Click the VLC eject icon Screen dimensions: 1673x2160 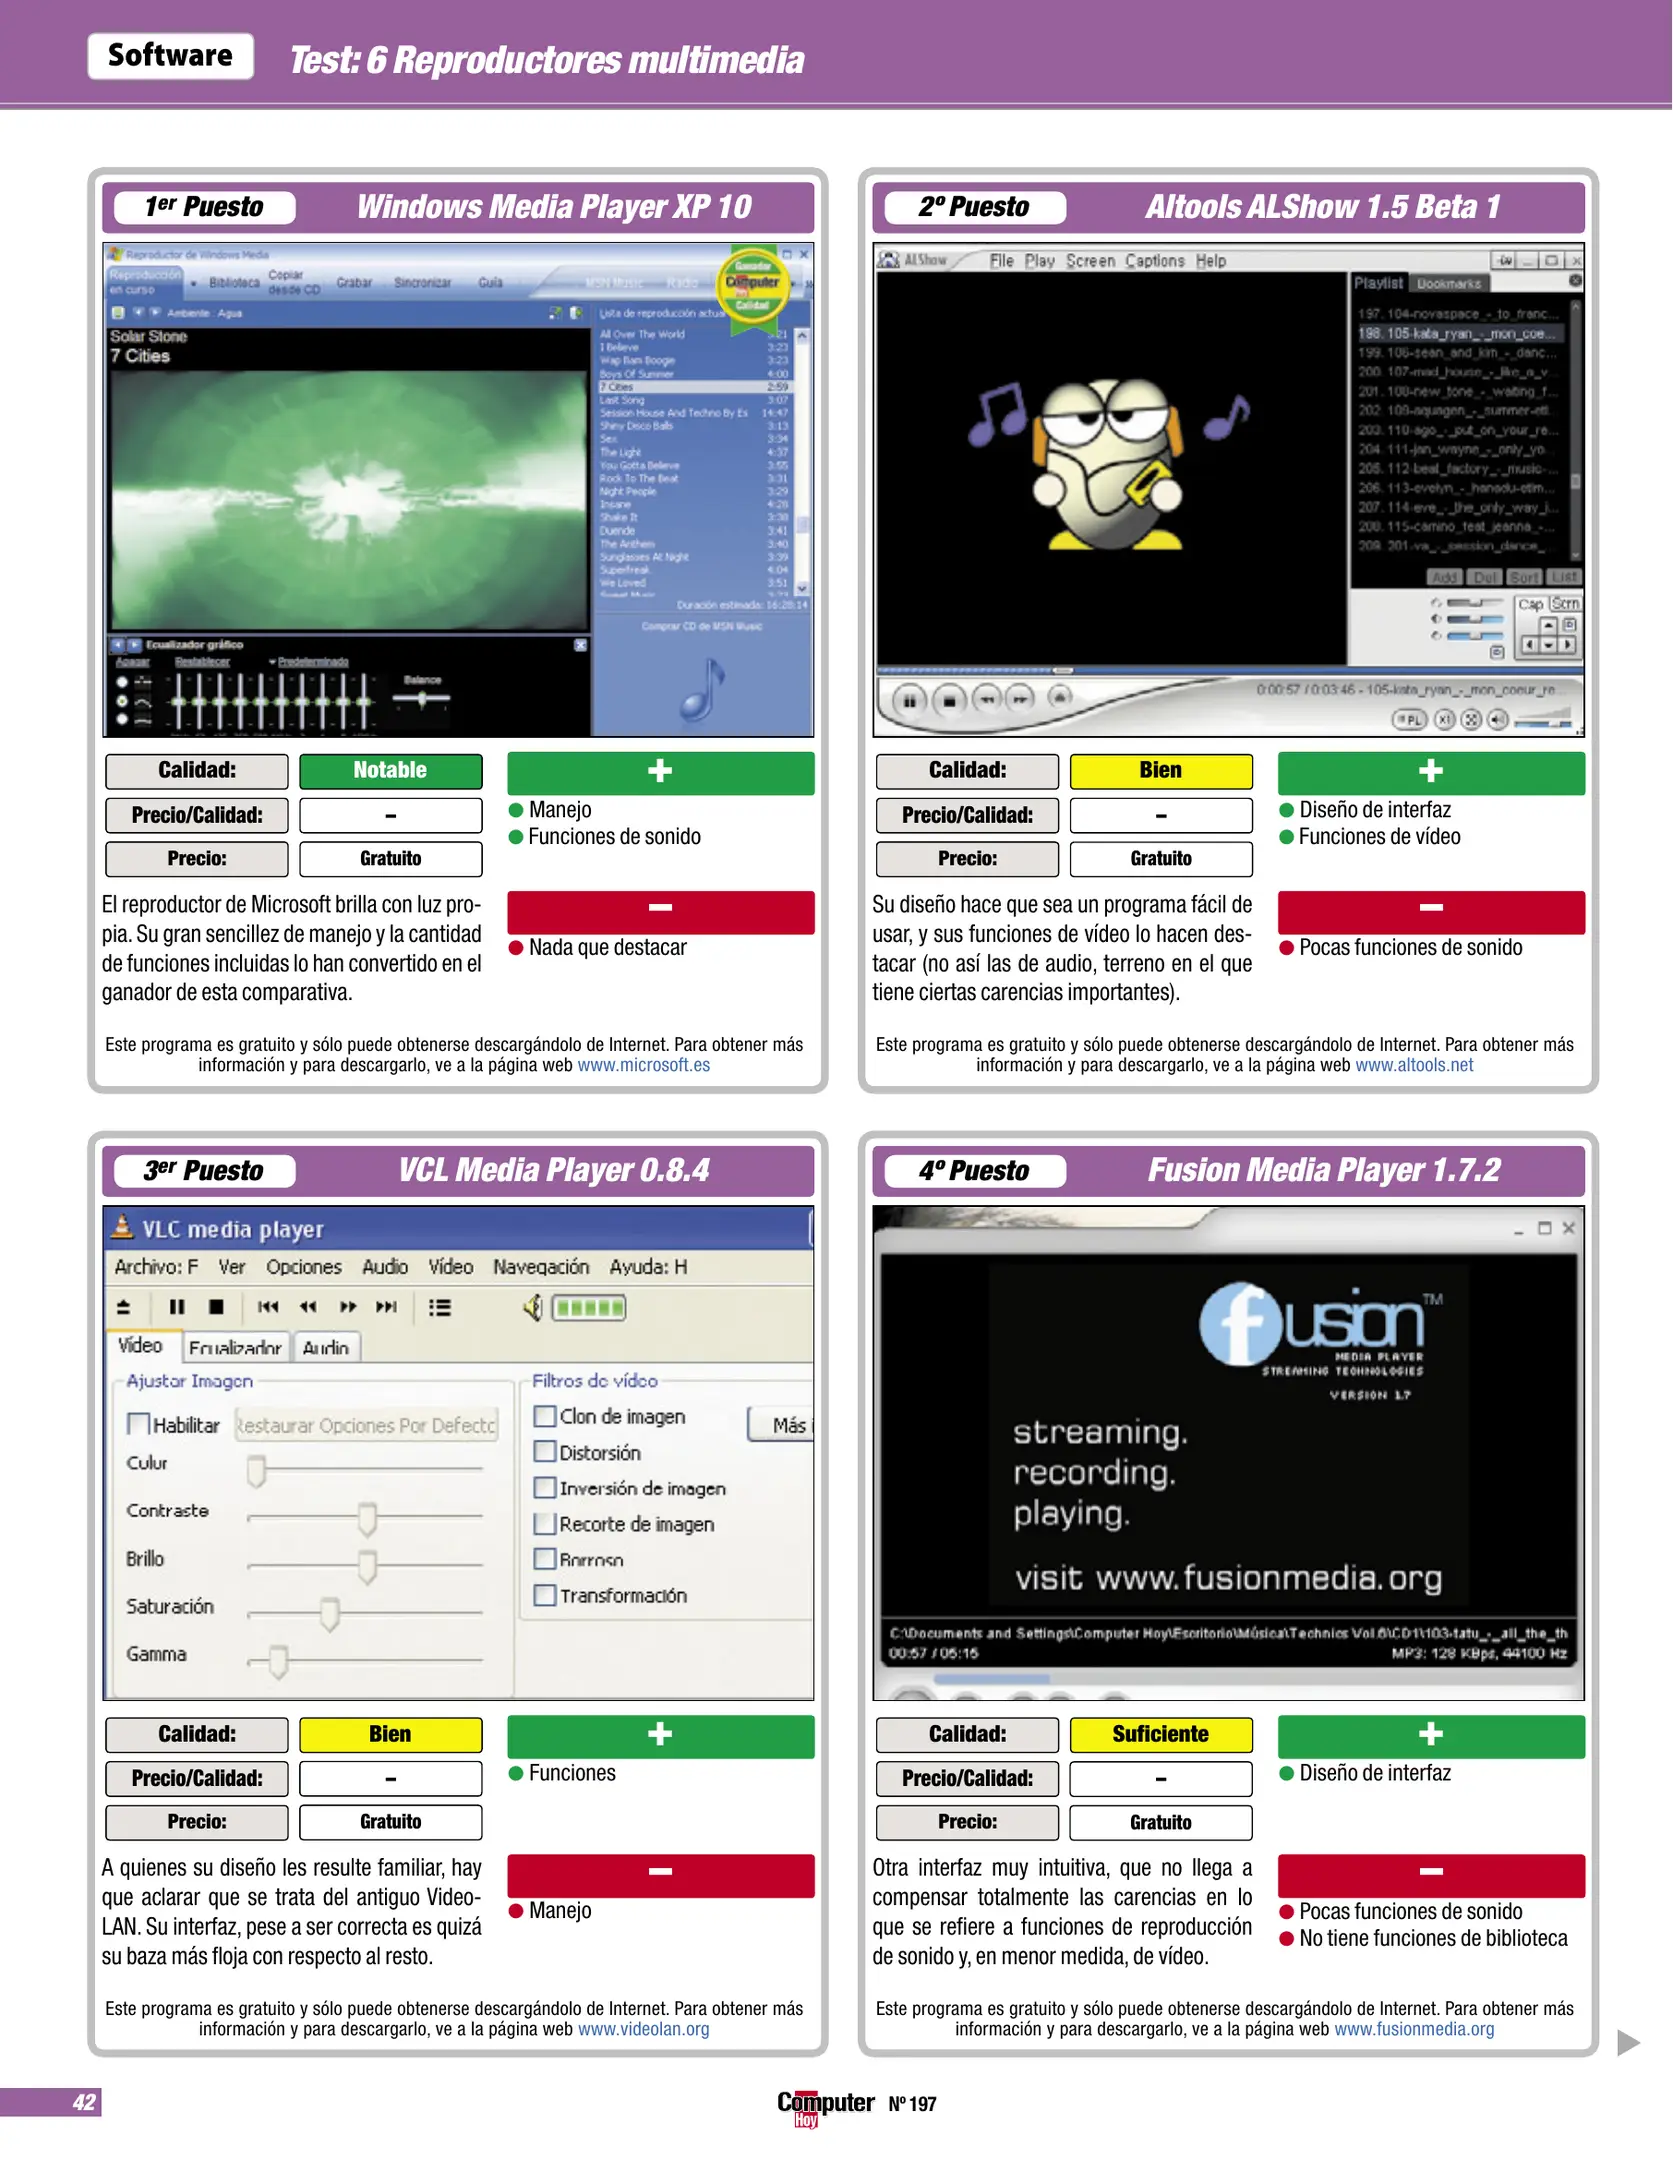pos(124,1307)
